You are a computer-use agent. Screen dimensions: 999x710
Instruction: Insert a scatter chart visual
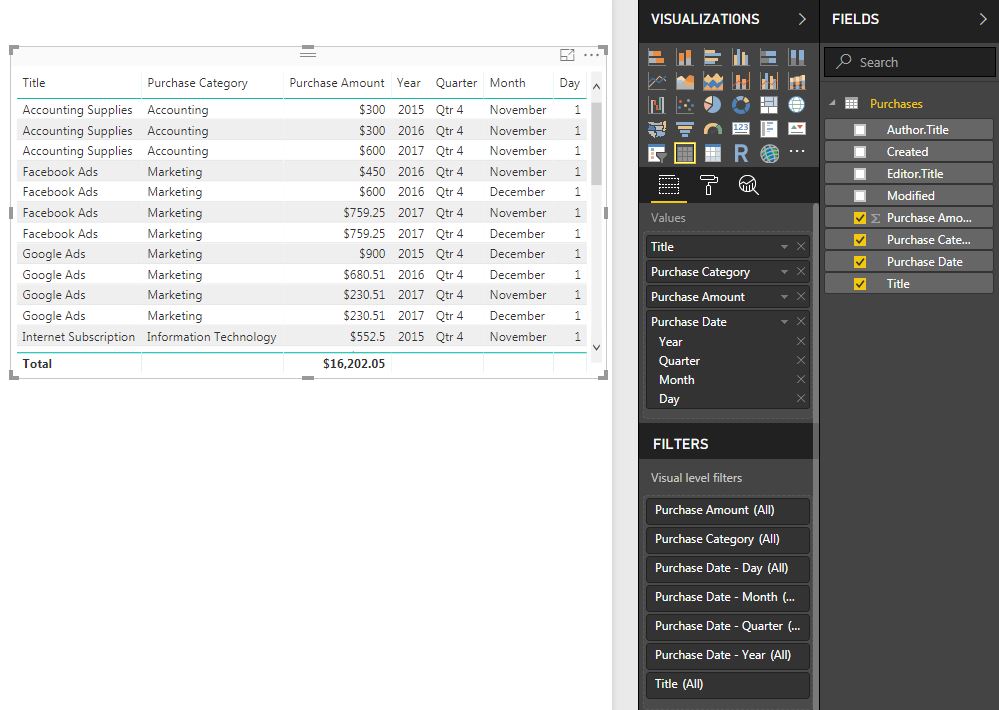click(x=685, y=105)
